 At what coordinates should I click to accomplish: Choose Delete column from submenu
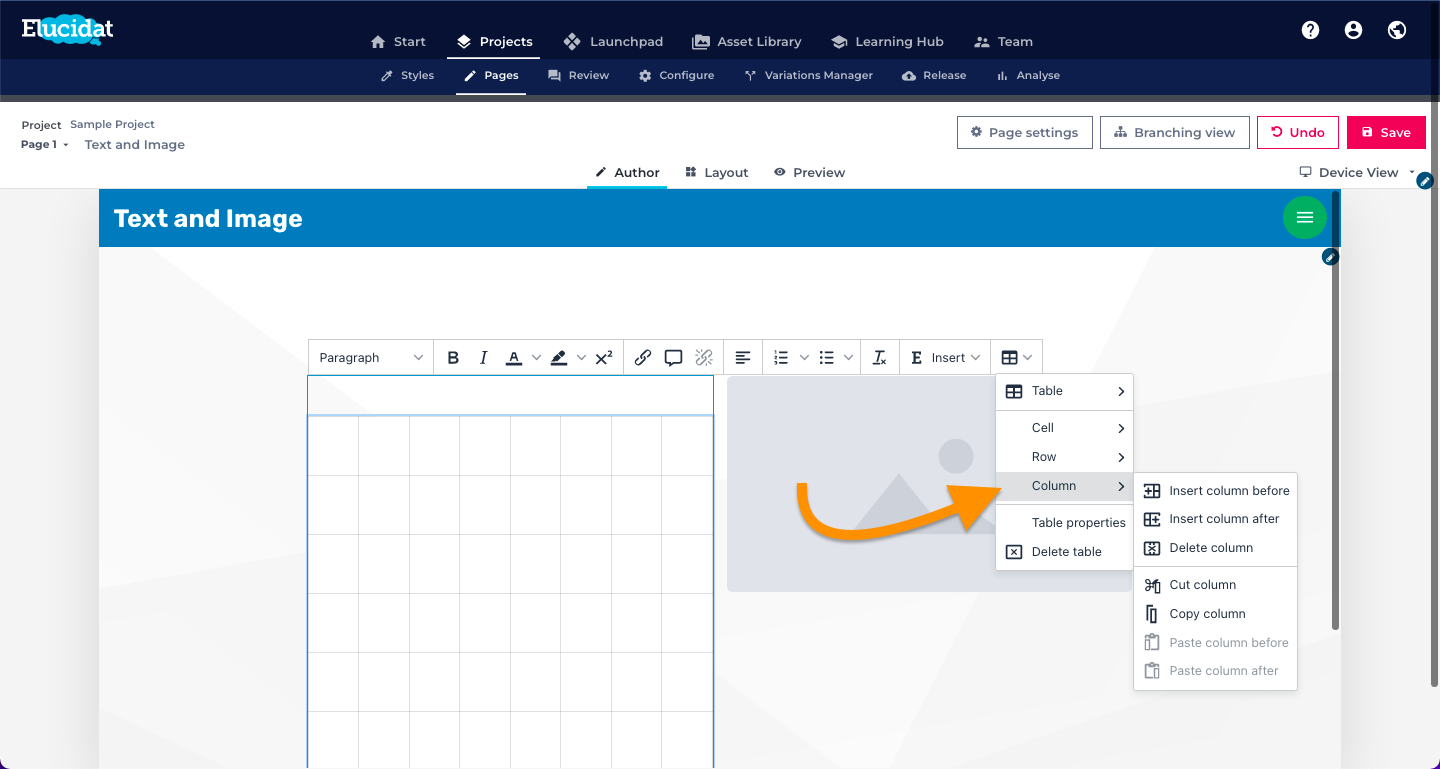1215,548
